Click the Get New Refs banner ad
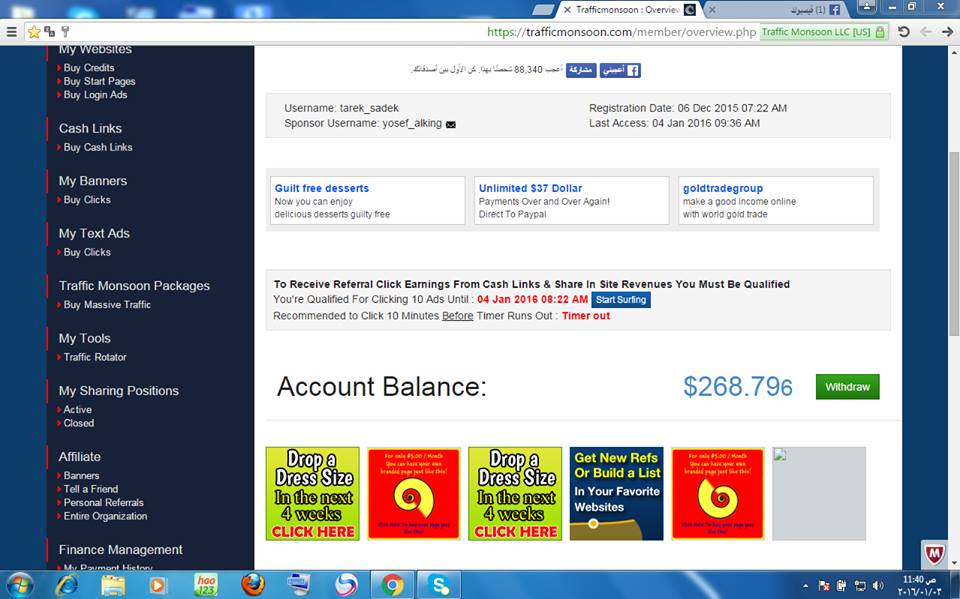 click(x=617, y=494)
